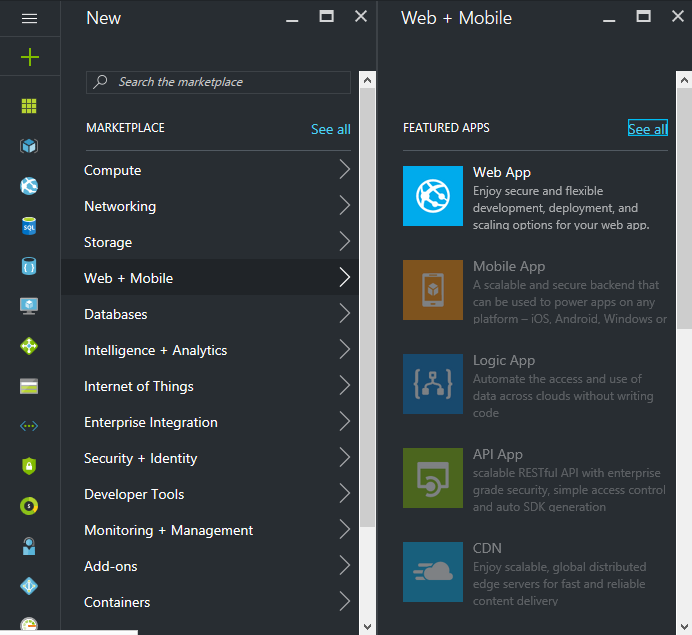
Task: Expand the Networking category chevron
Action: coord(345,206)
